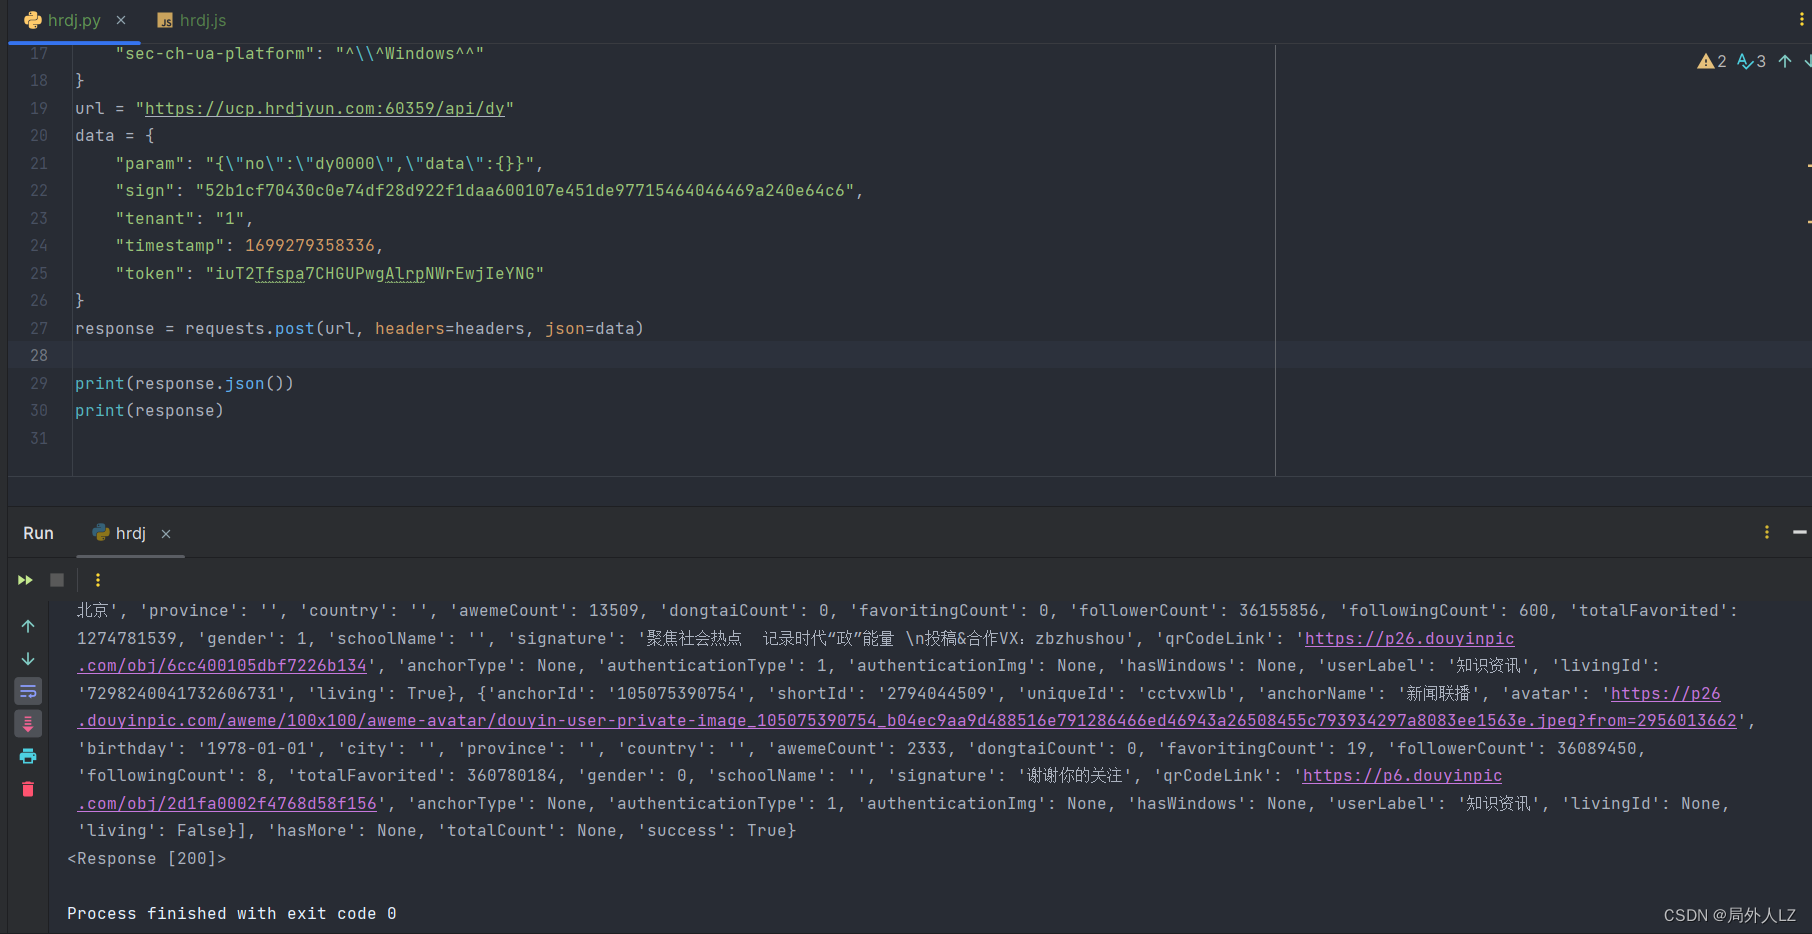Viewport: 1812px width, 934px height.
Task: Minimize the Run tool window
Action: pyautogui.click(x=1800, y=532)
